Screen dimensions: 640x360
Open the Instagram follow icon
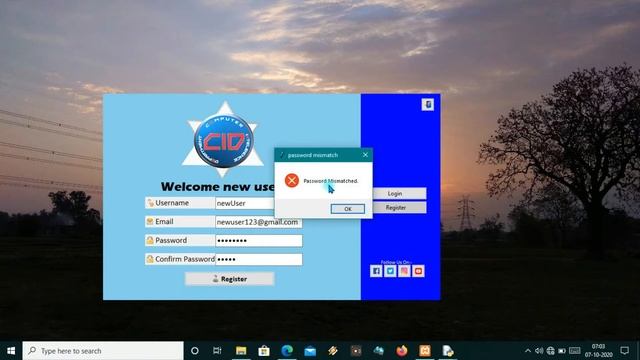click(x=404, y=271)
